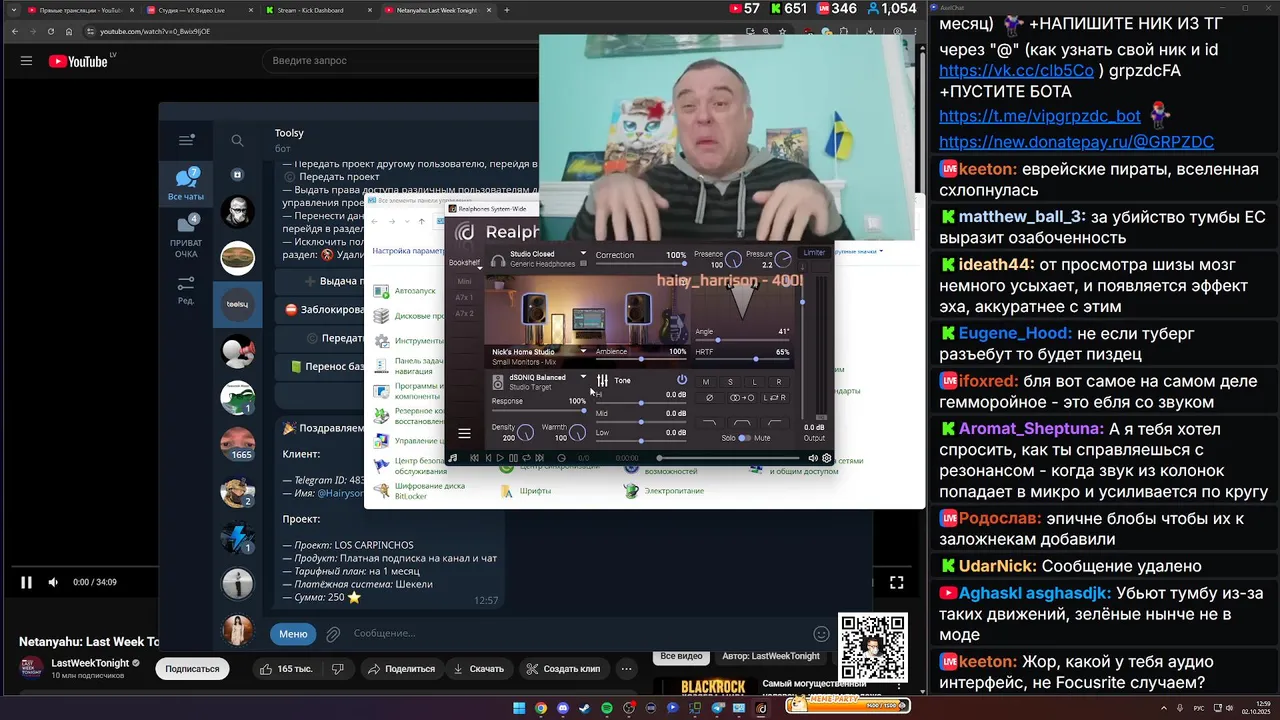Click the Telegram search icon
Viewport: 1280px width, 720px height.
pyautogui.click(x=237, y=141)
